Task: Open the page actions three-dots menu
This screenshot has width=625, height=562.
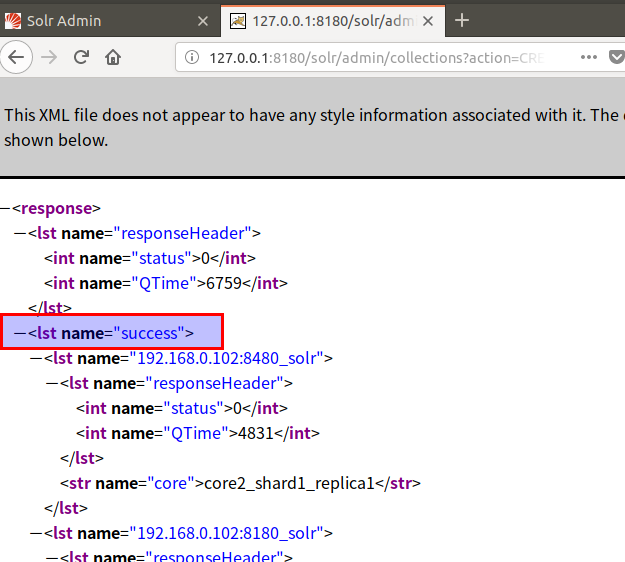Action: (x=589, y=57)
